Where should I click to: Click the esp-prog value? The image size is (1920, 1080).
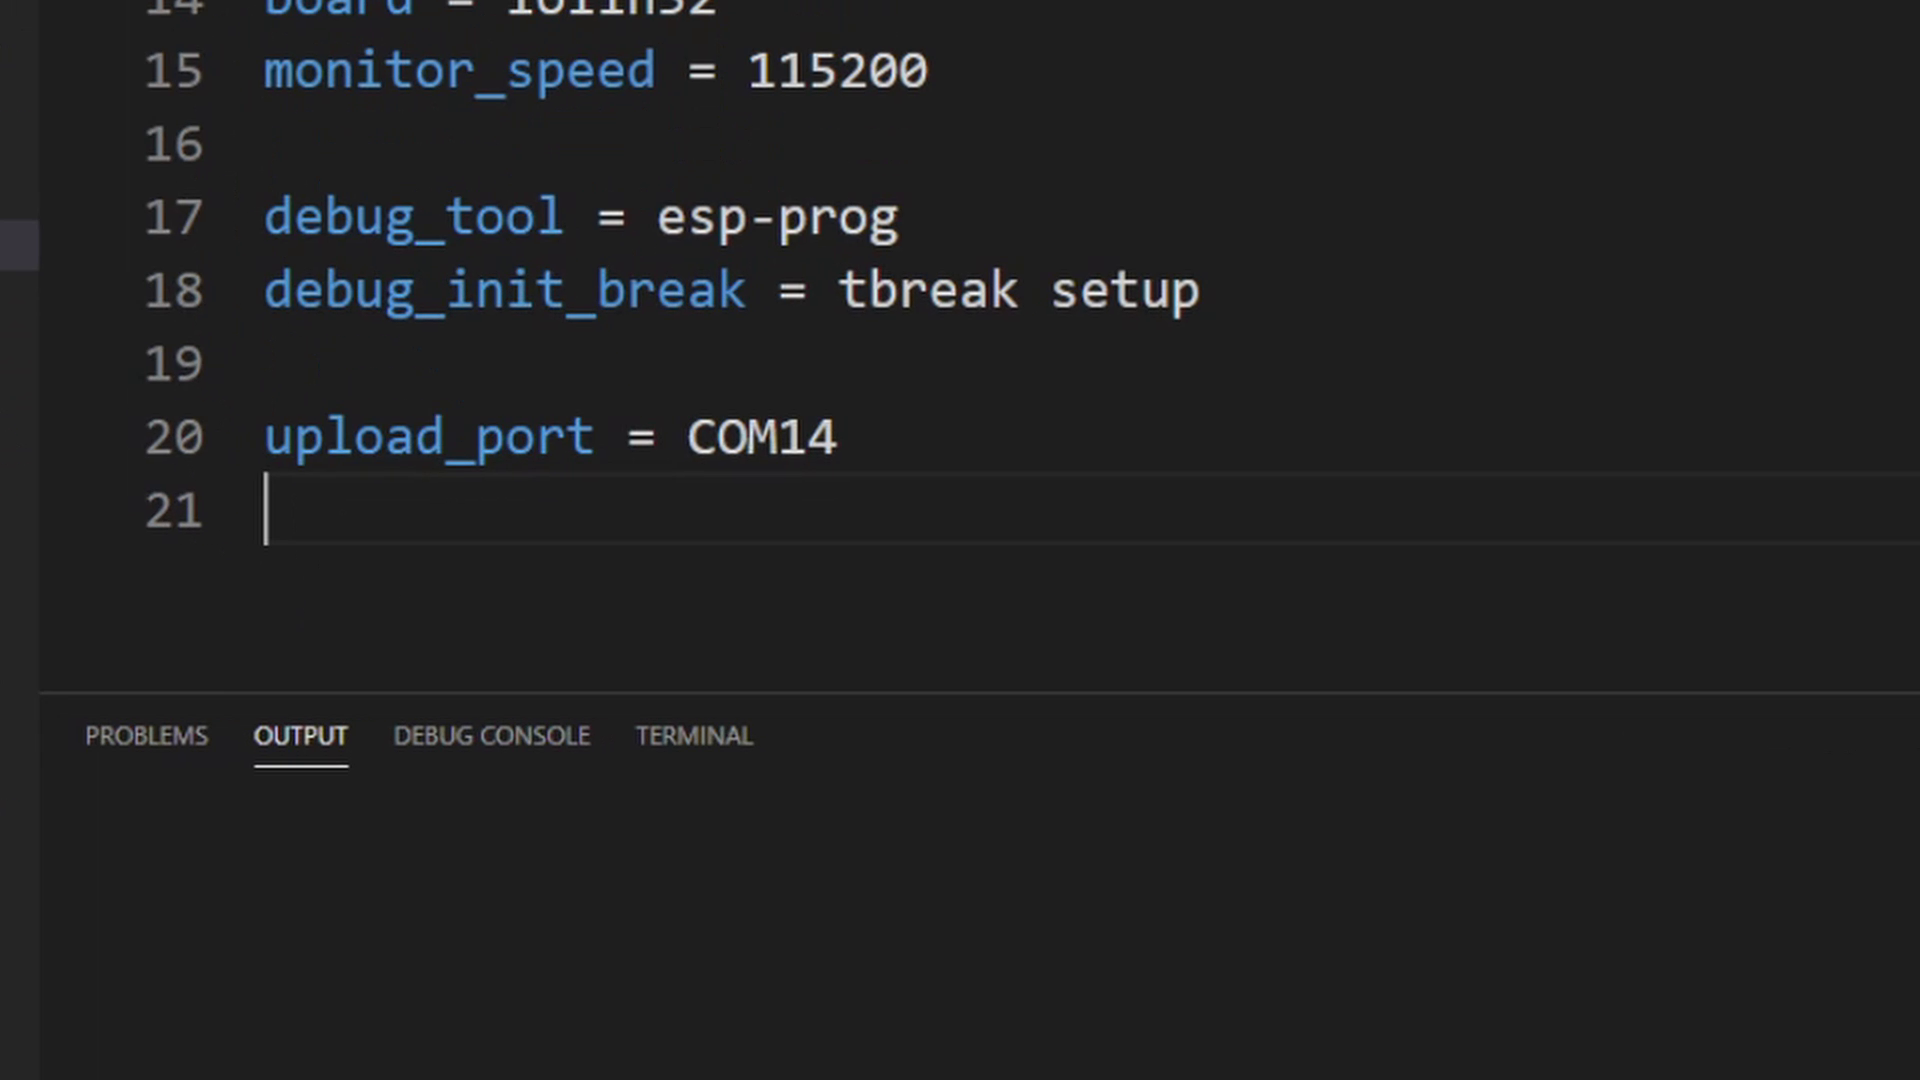[x=777, y=217]
